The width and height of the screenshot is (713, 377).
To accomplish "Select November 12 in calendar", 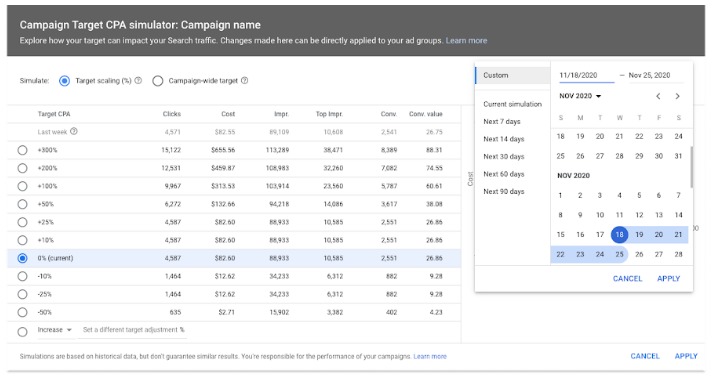I will click(x=639, y=215).
